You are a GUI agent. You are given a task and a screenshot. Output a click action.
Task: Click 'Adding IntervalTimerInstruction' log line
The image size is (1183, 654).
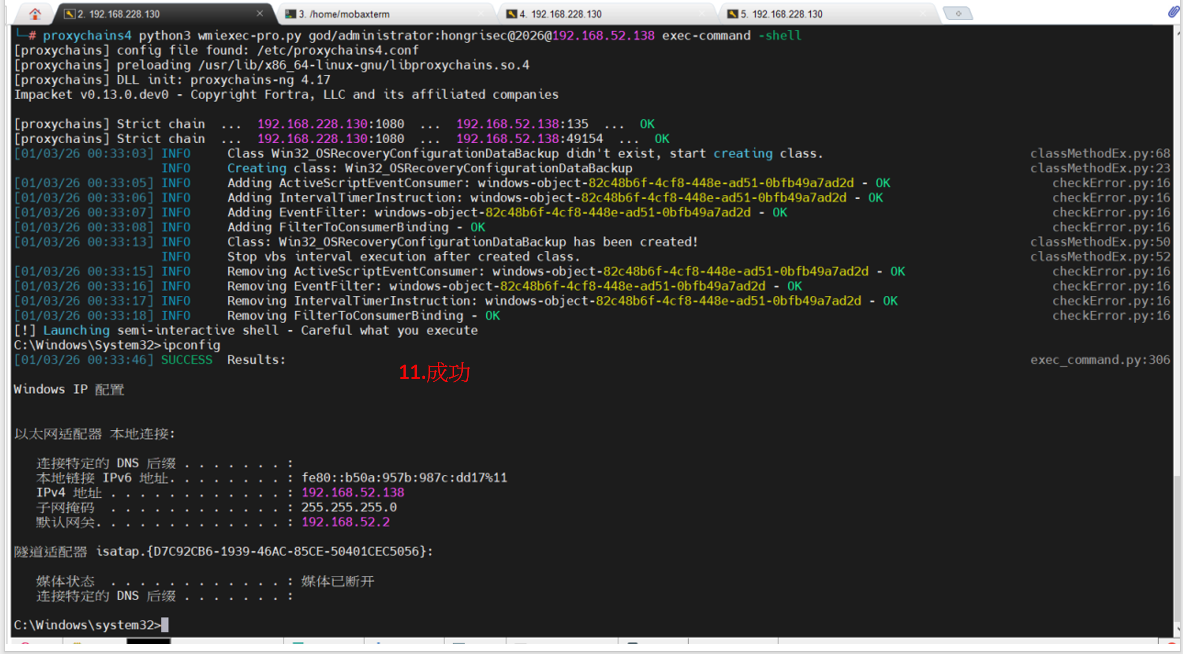pos(555,198)
